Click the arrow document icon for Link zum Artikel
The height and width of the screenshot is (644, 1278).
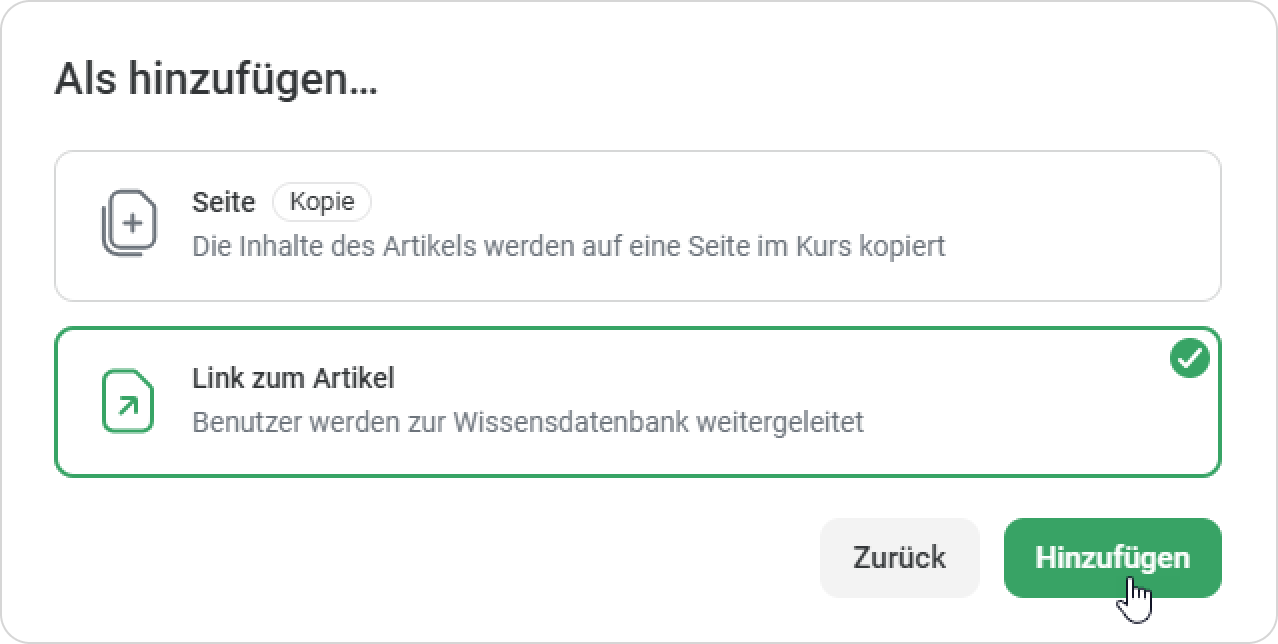[128, 401]
